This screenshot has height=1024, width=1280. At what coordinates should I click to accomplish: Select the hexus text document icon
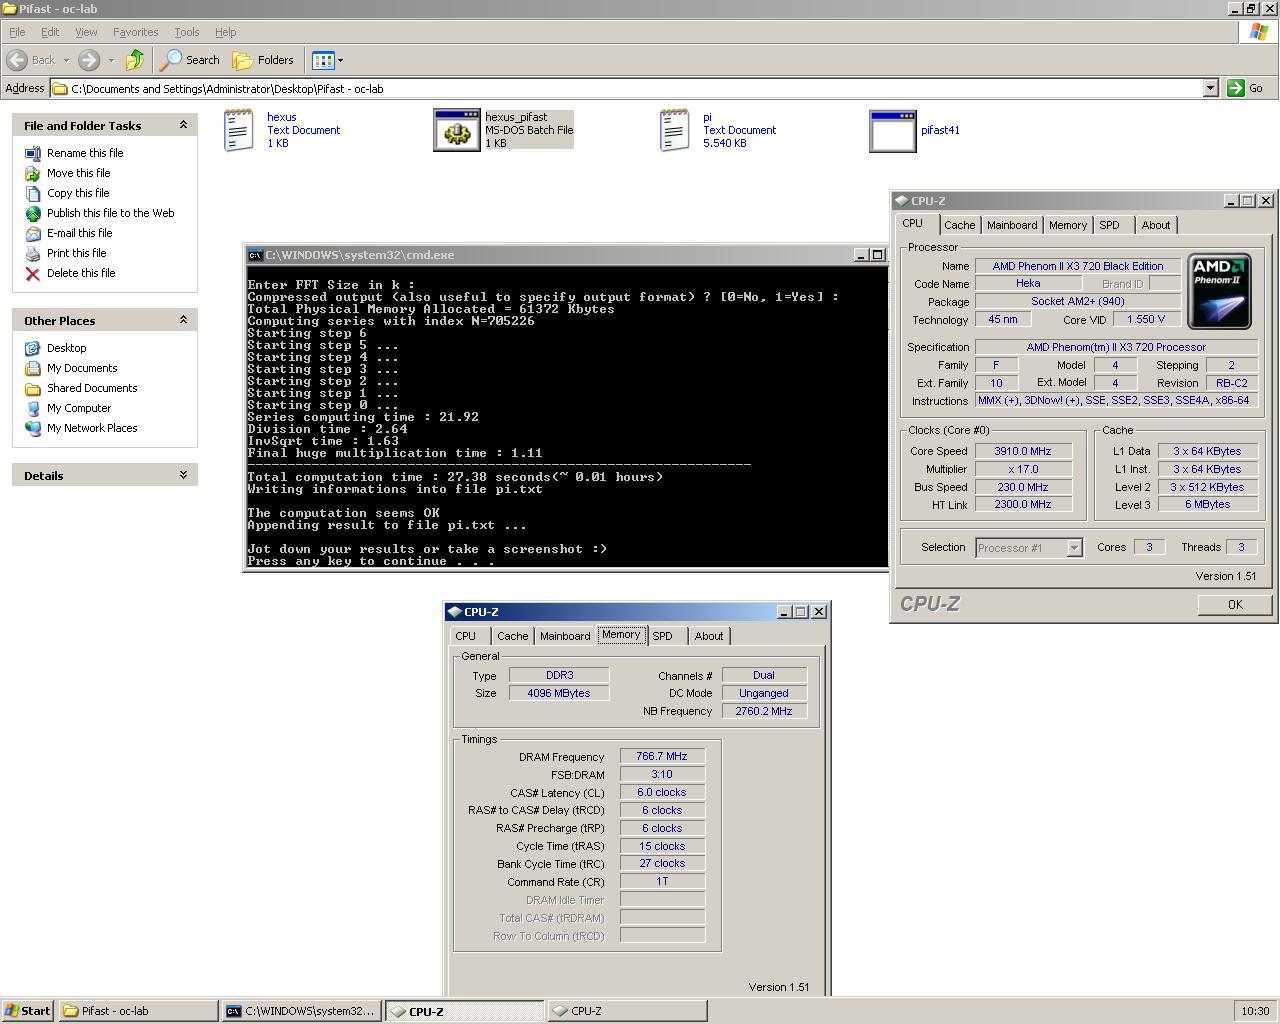coord(239,130)
